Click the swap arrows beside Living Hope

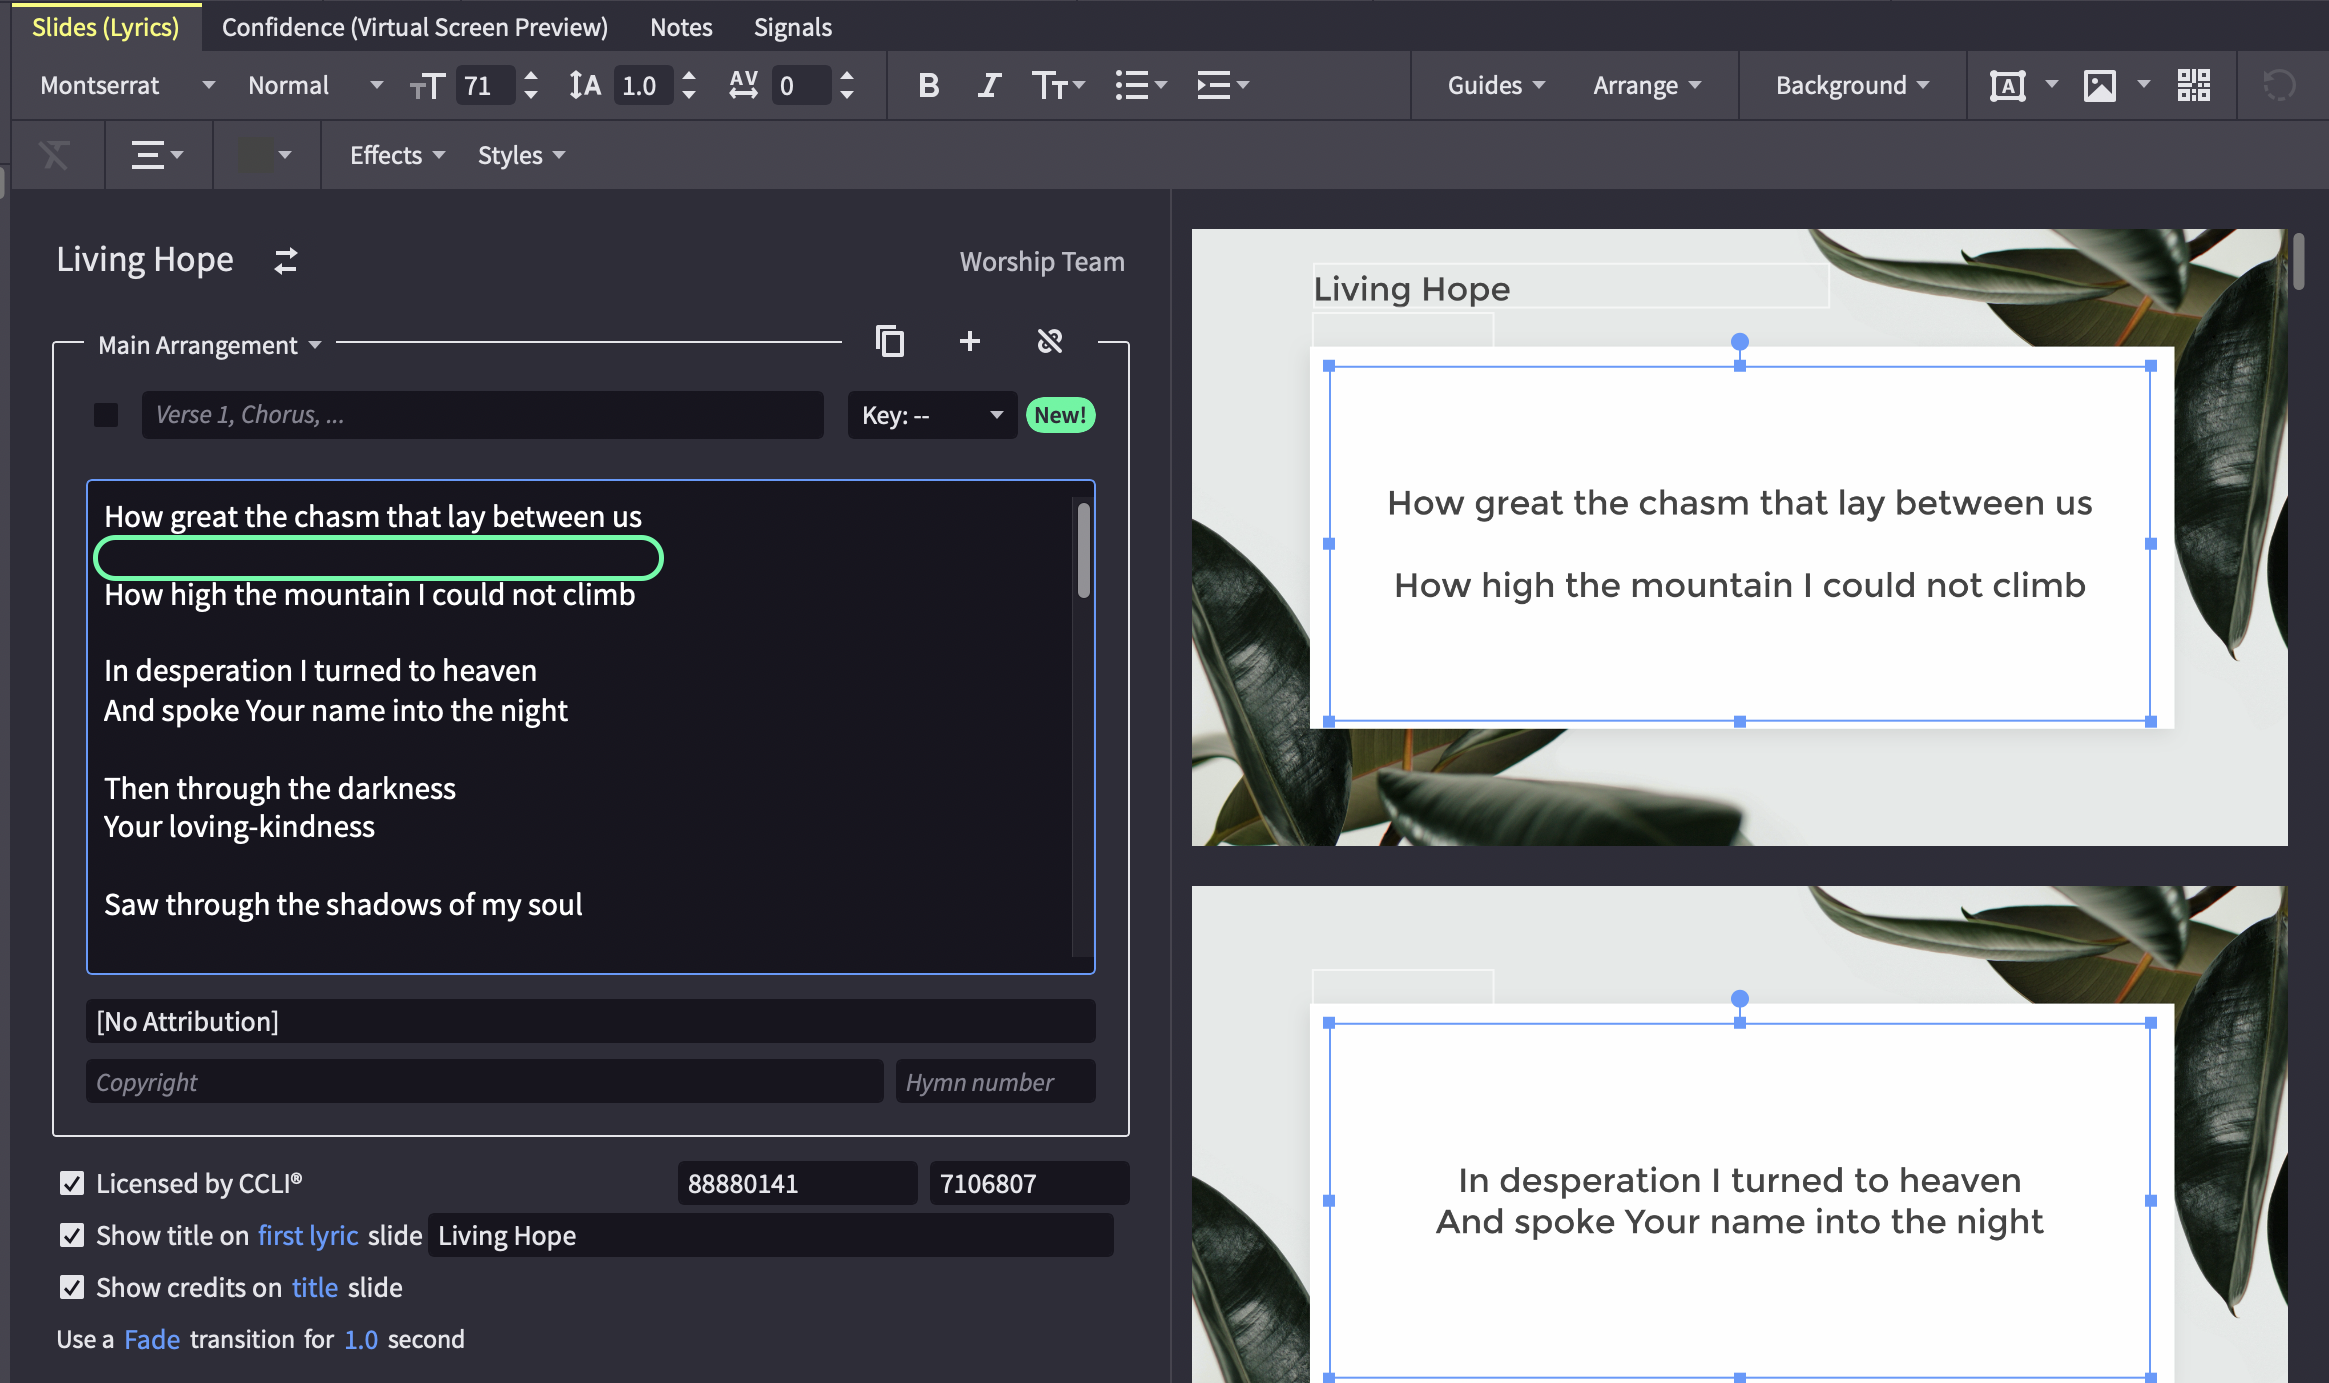[286, 261]
